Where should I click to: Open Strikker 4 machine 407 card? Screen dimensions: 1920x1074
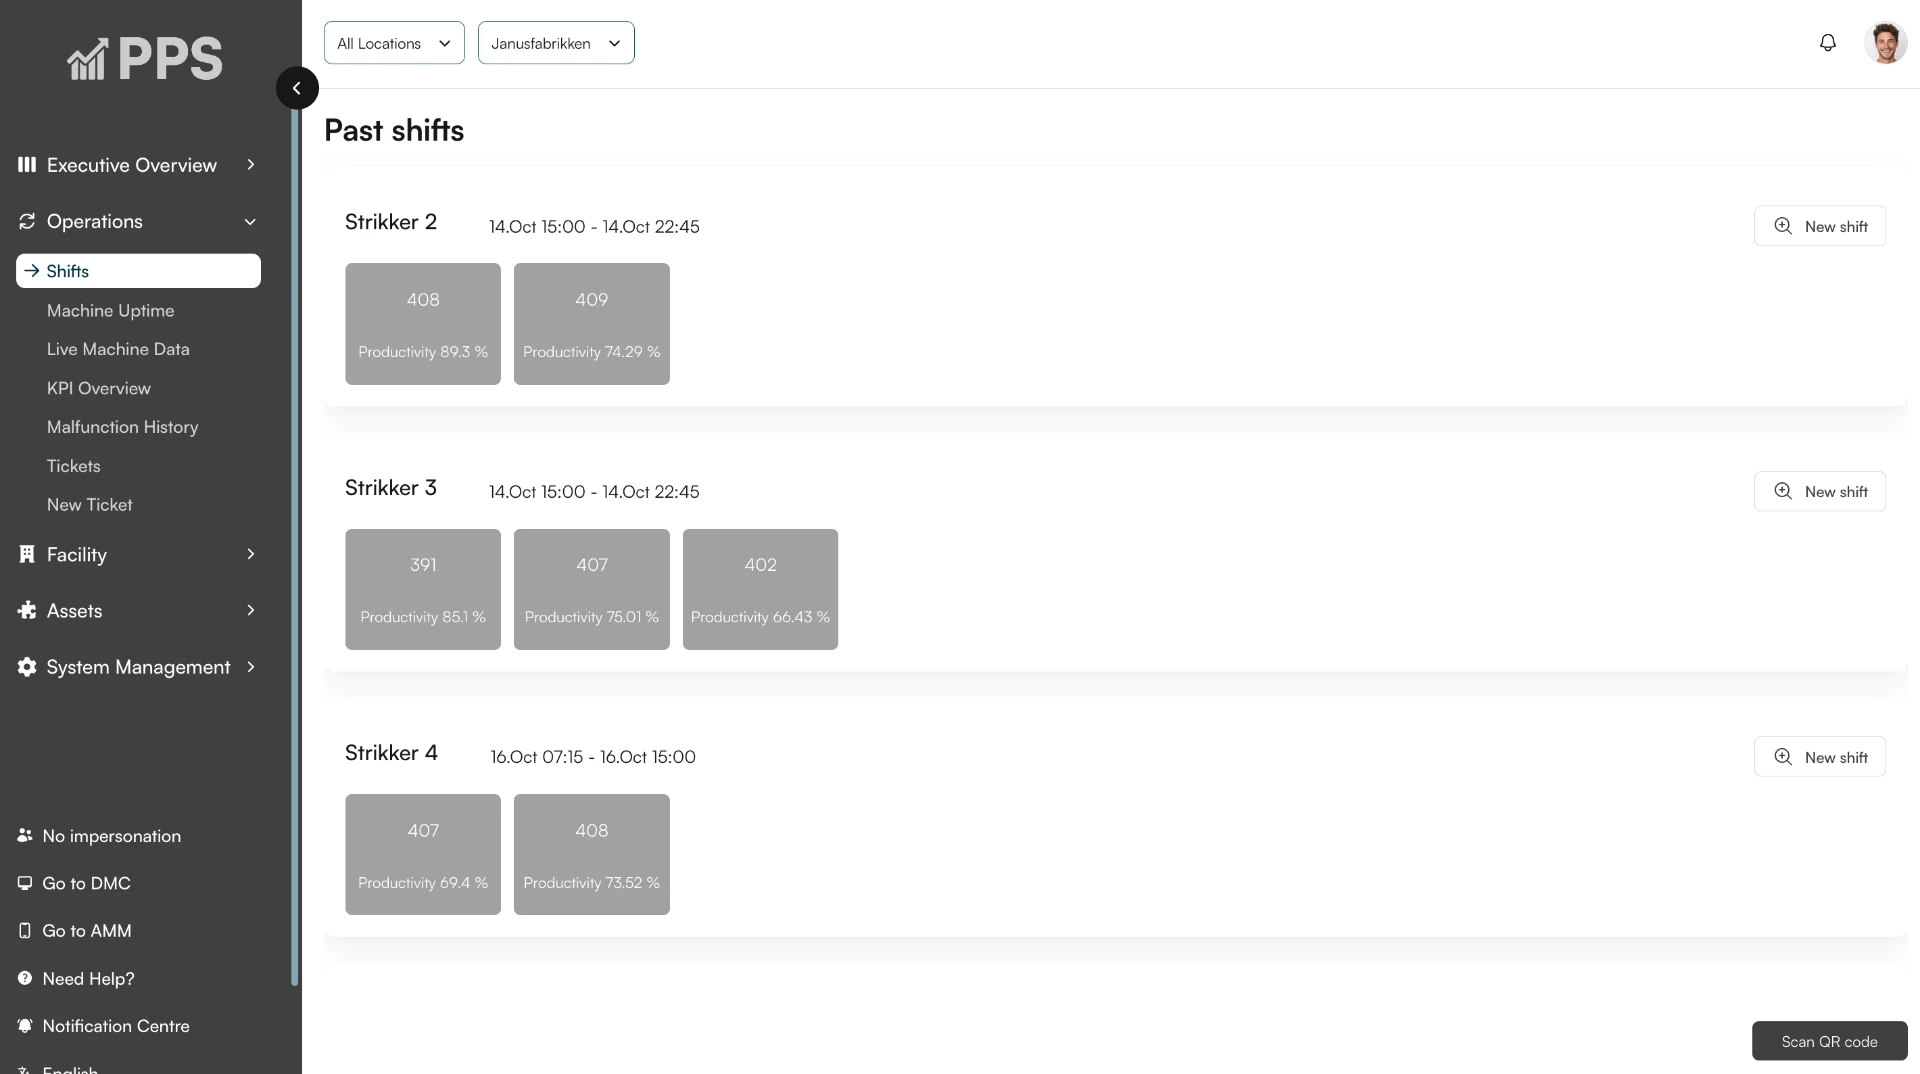pos(423,854)
